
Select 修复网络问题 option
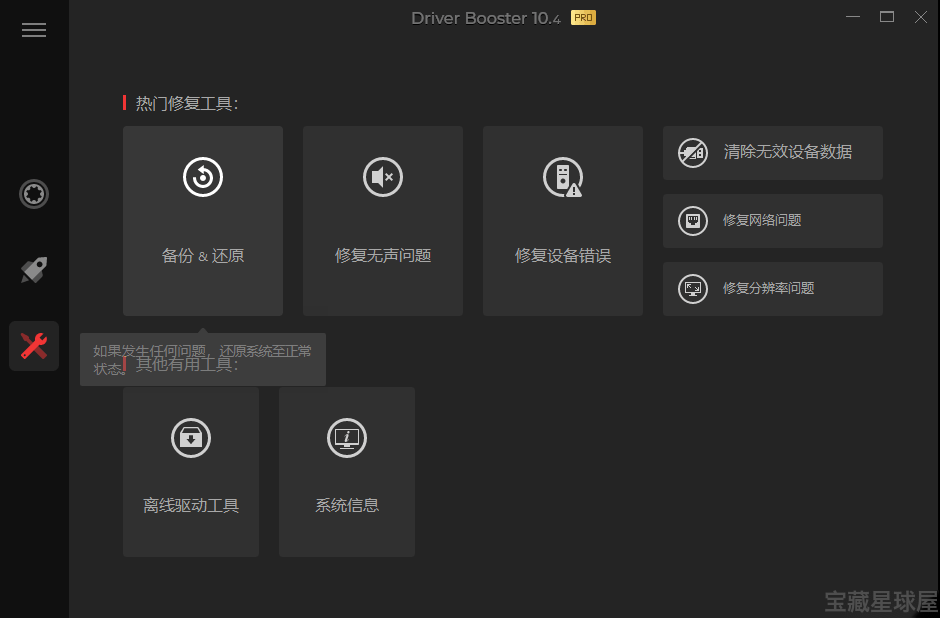pos(773,221)
